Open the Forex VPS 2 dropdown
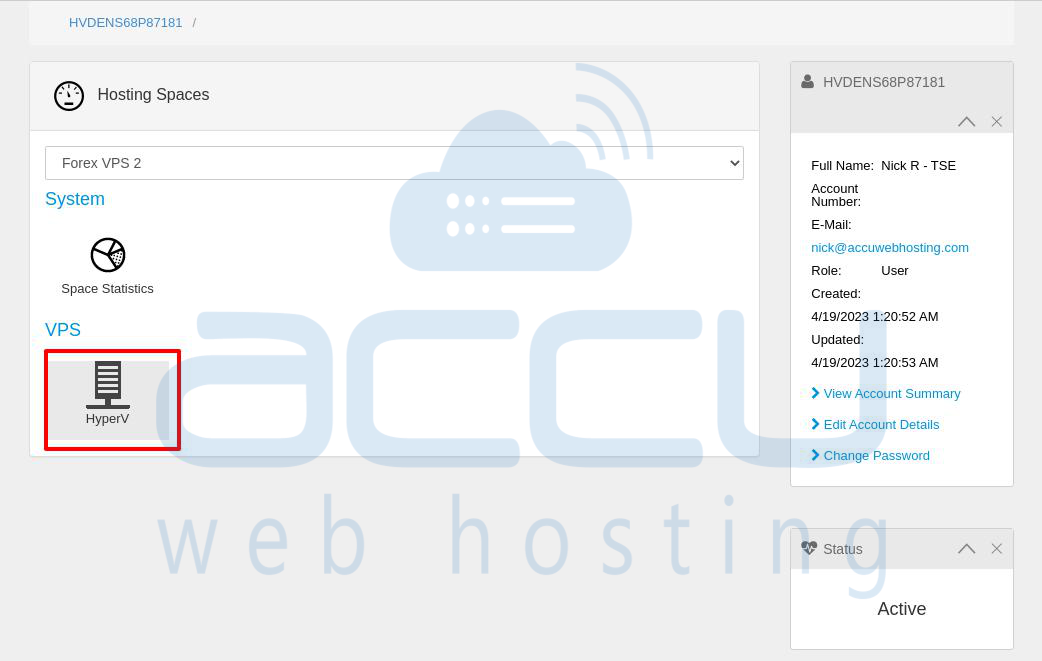 coord(394,163)
